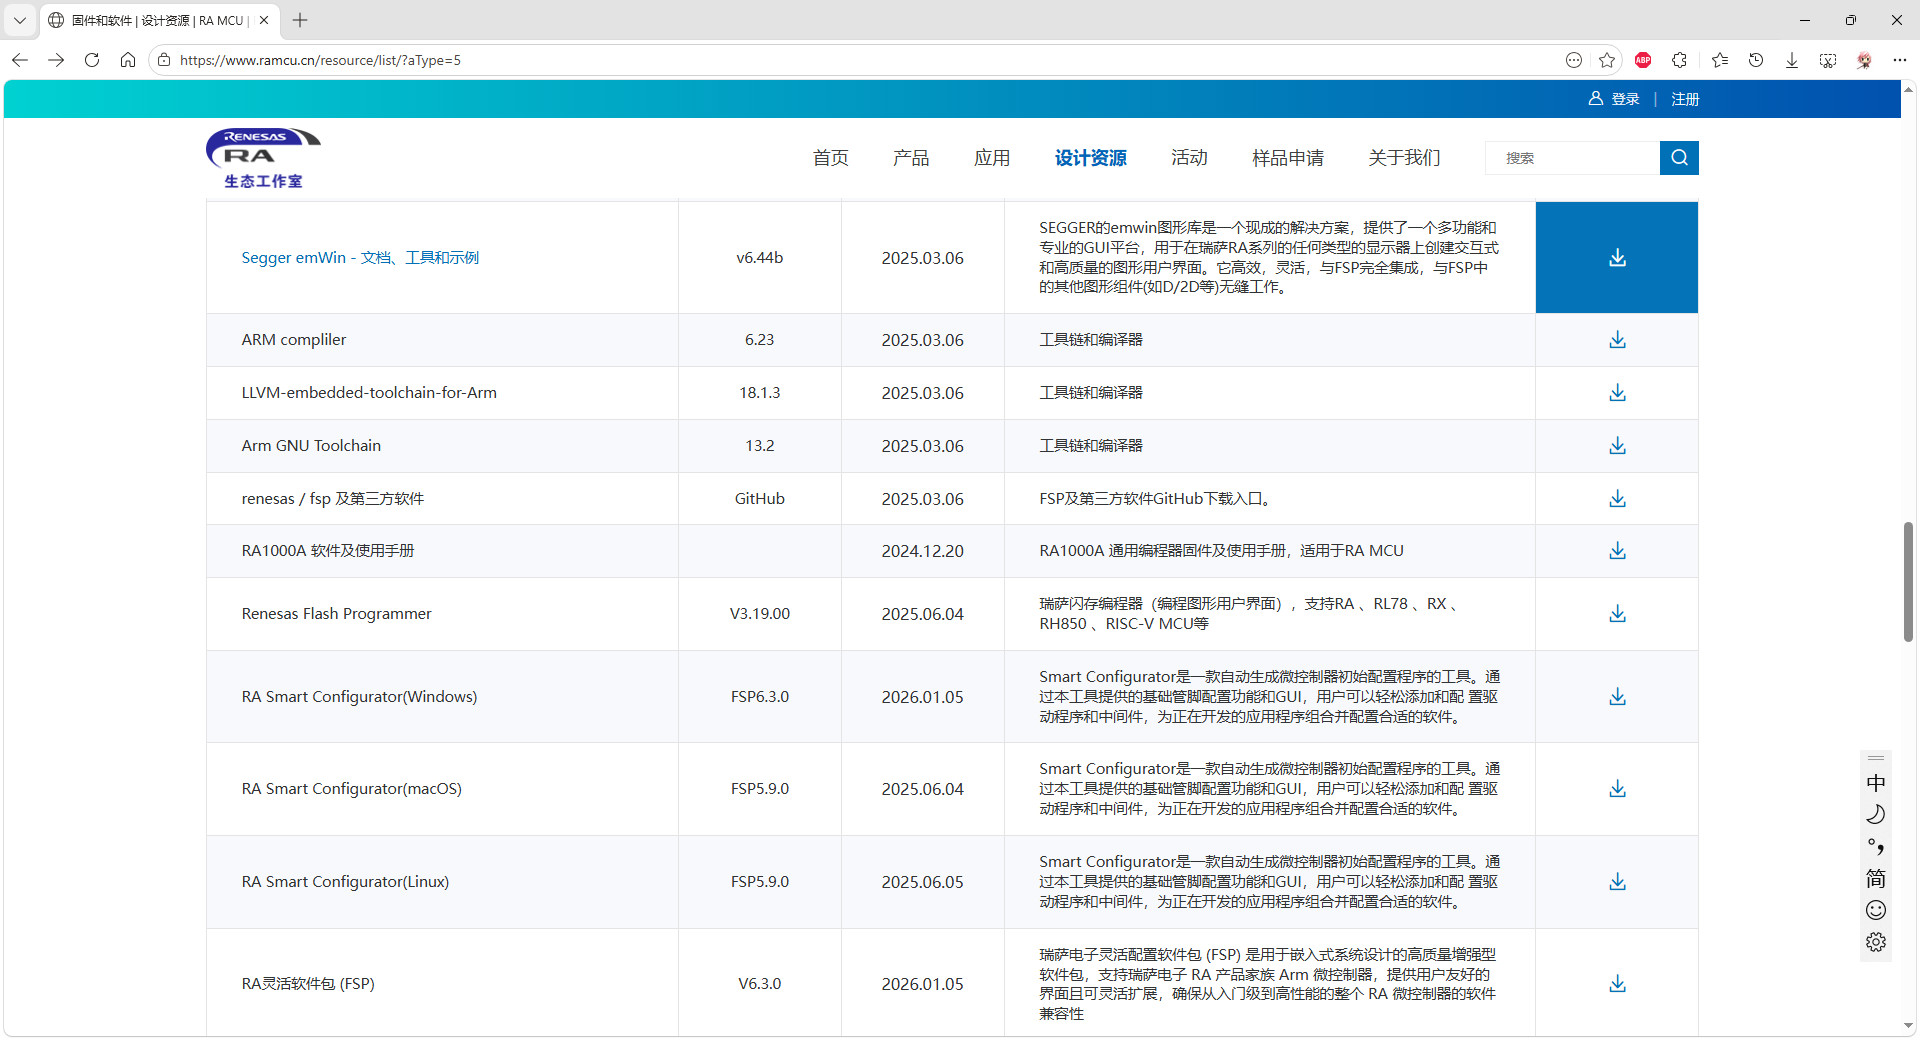1920x1040 pixels.
Task: Select the Renesas Flash Programmer name text
Action: tap(337, 614)
